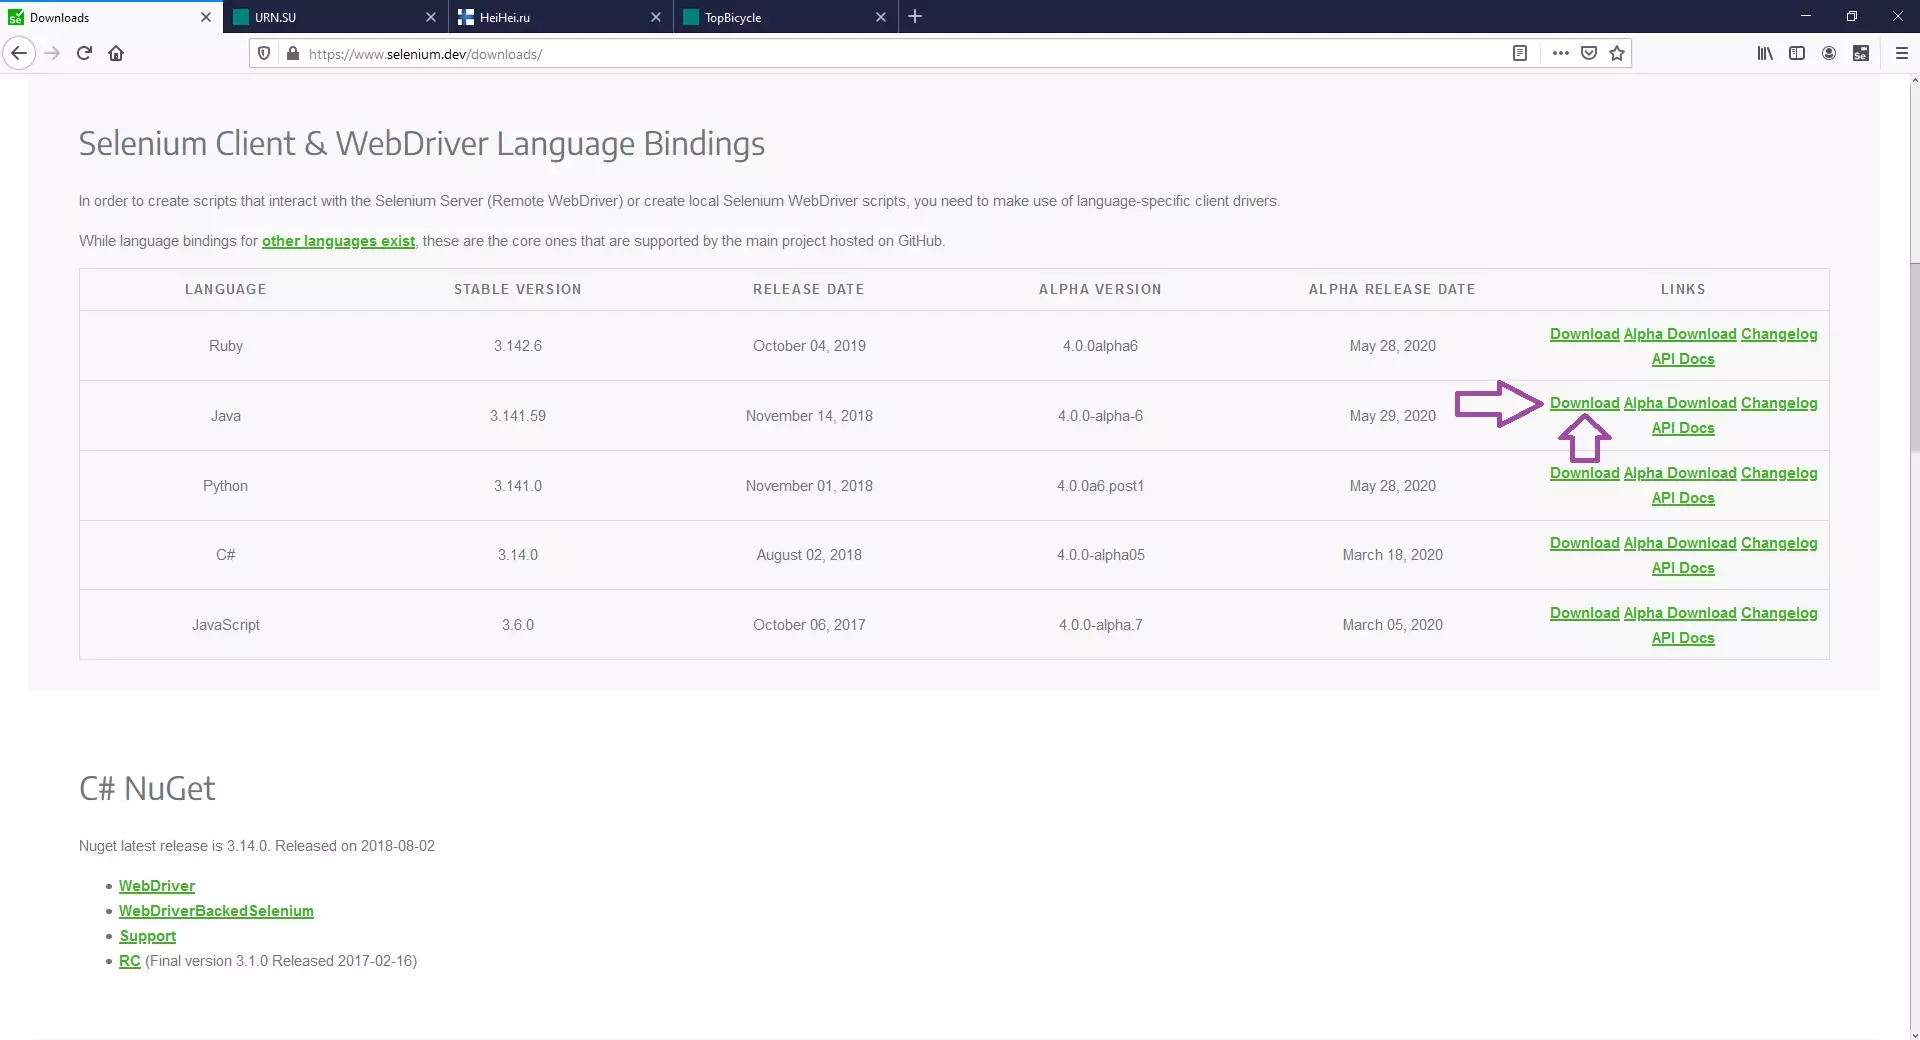
Task: Open the Firefox account menu
Action: click(1829, 53)
